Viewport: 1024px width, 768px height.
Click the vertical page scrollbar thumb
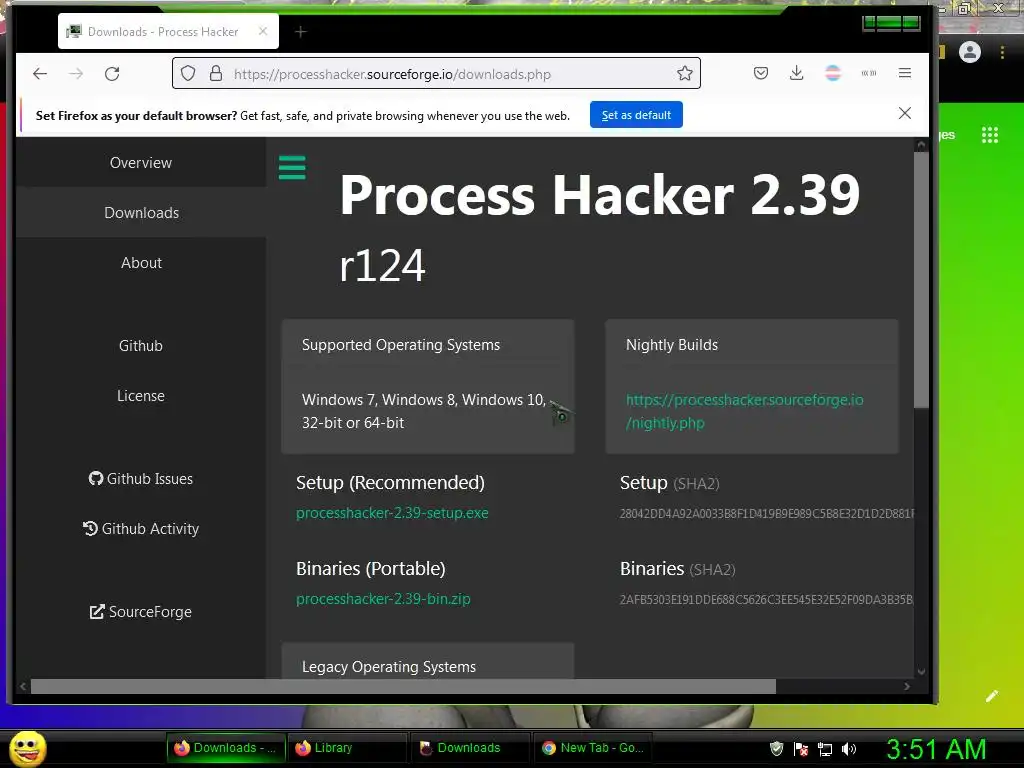tap(921, 280)
